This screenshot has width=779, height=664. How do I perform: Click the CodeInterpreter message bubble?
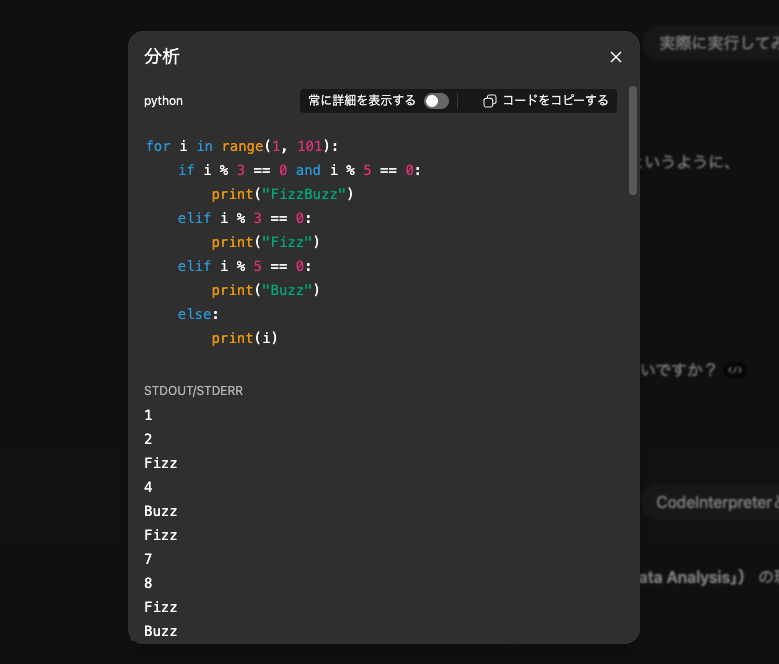(714, 502)
